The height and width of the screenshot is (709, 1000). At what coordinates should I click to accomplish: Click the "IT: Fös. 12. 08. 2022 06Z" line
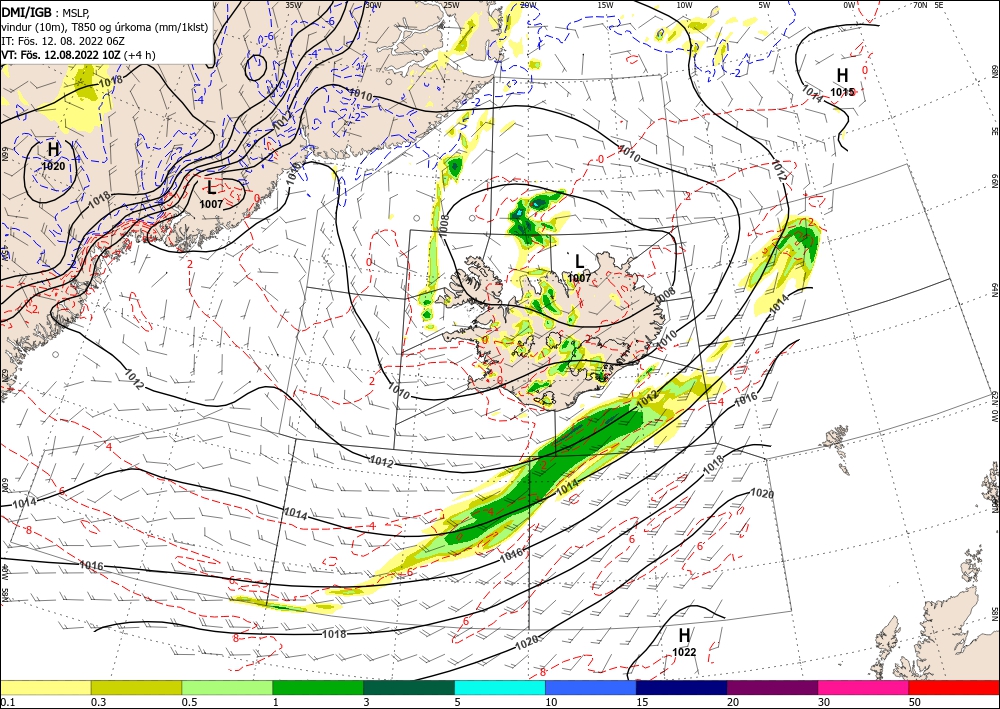click(x=63, y=41)
